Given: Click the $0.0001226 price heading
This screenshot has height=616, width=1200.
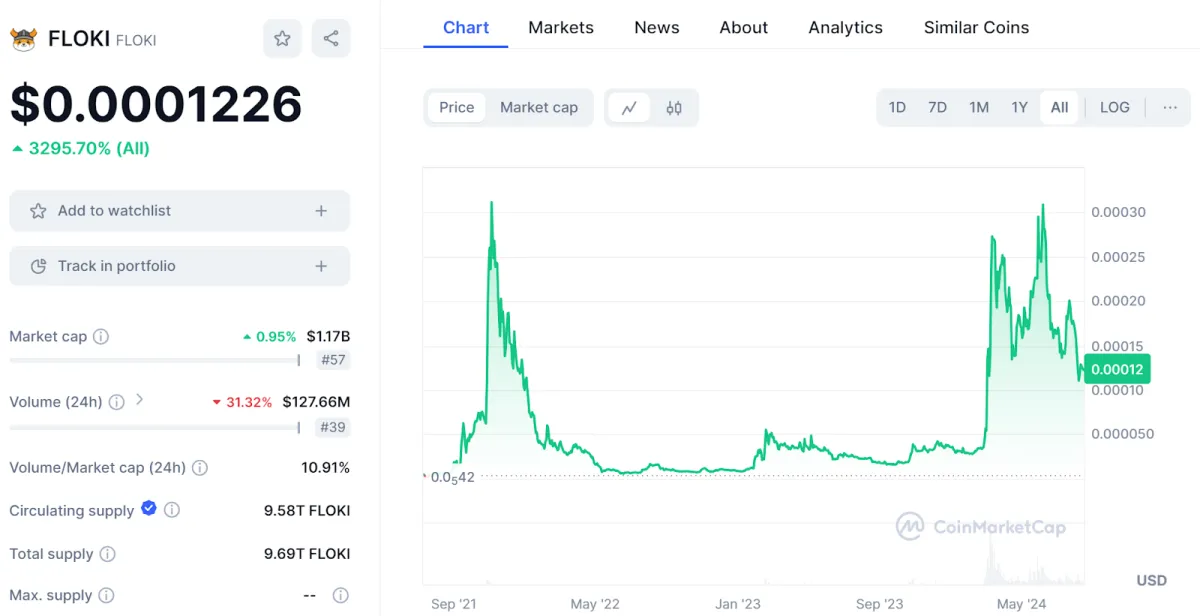Looking at the screenshot, I should (x=156, y=104).
